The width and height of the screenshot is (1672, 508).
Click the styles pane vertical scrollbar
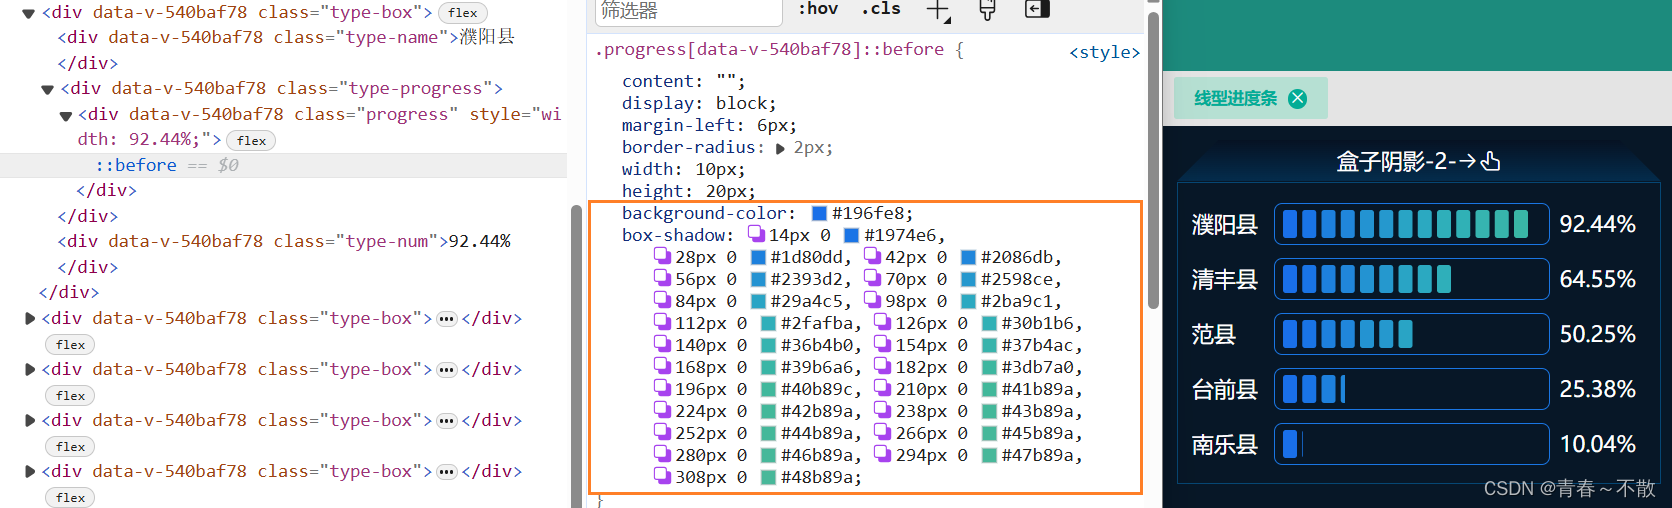1153,160
